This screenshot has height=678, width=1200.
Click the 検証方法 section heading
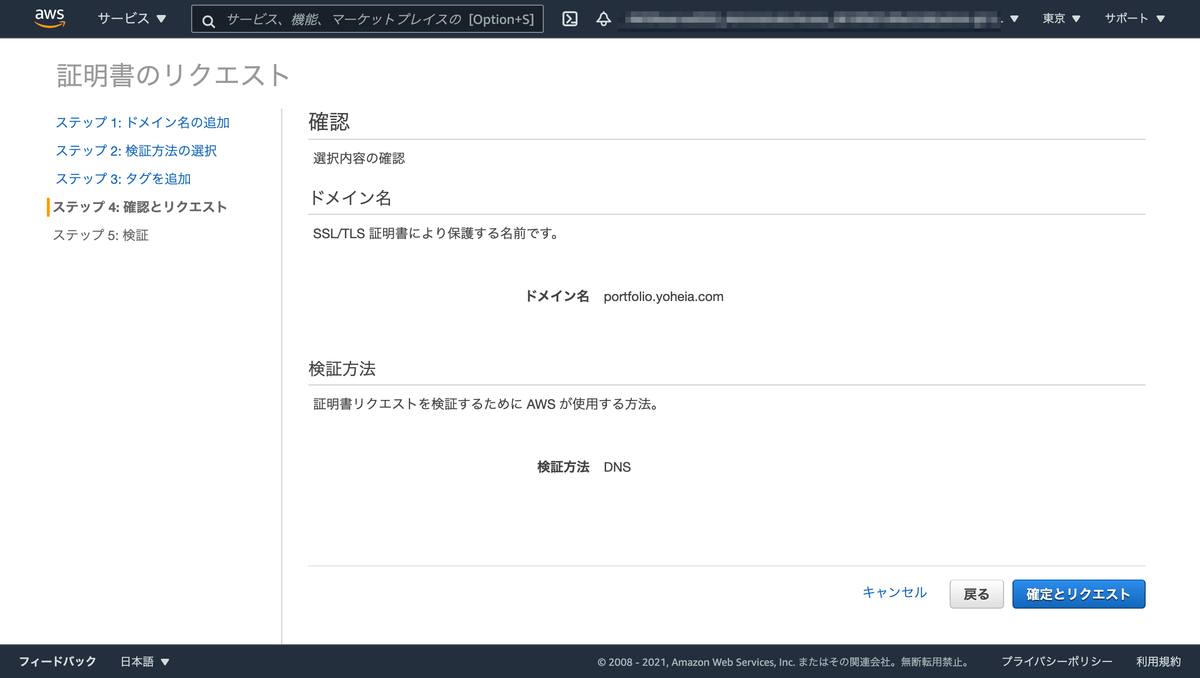342,369
